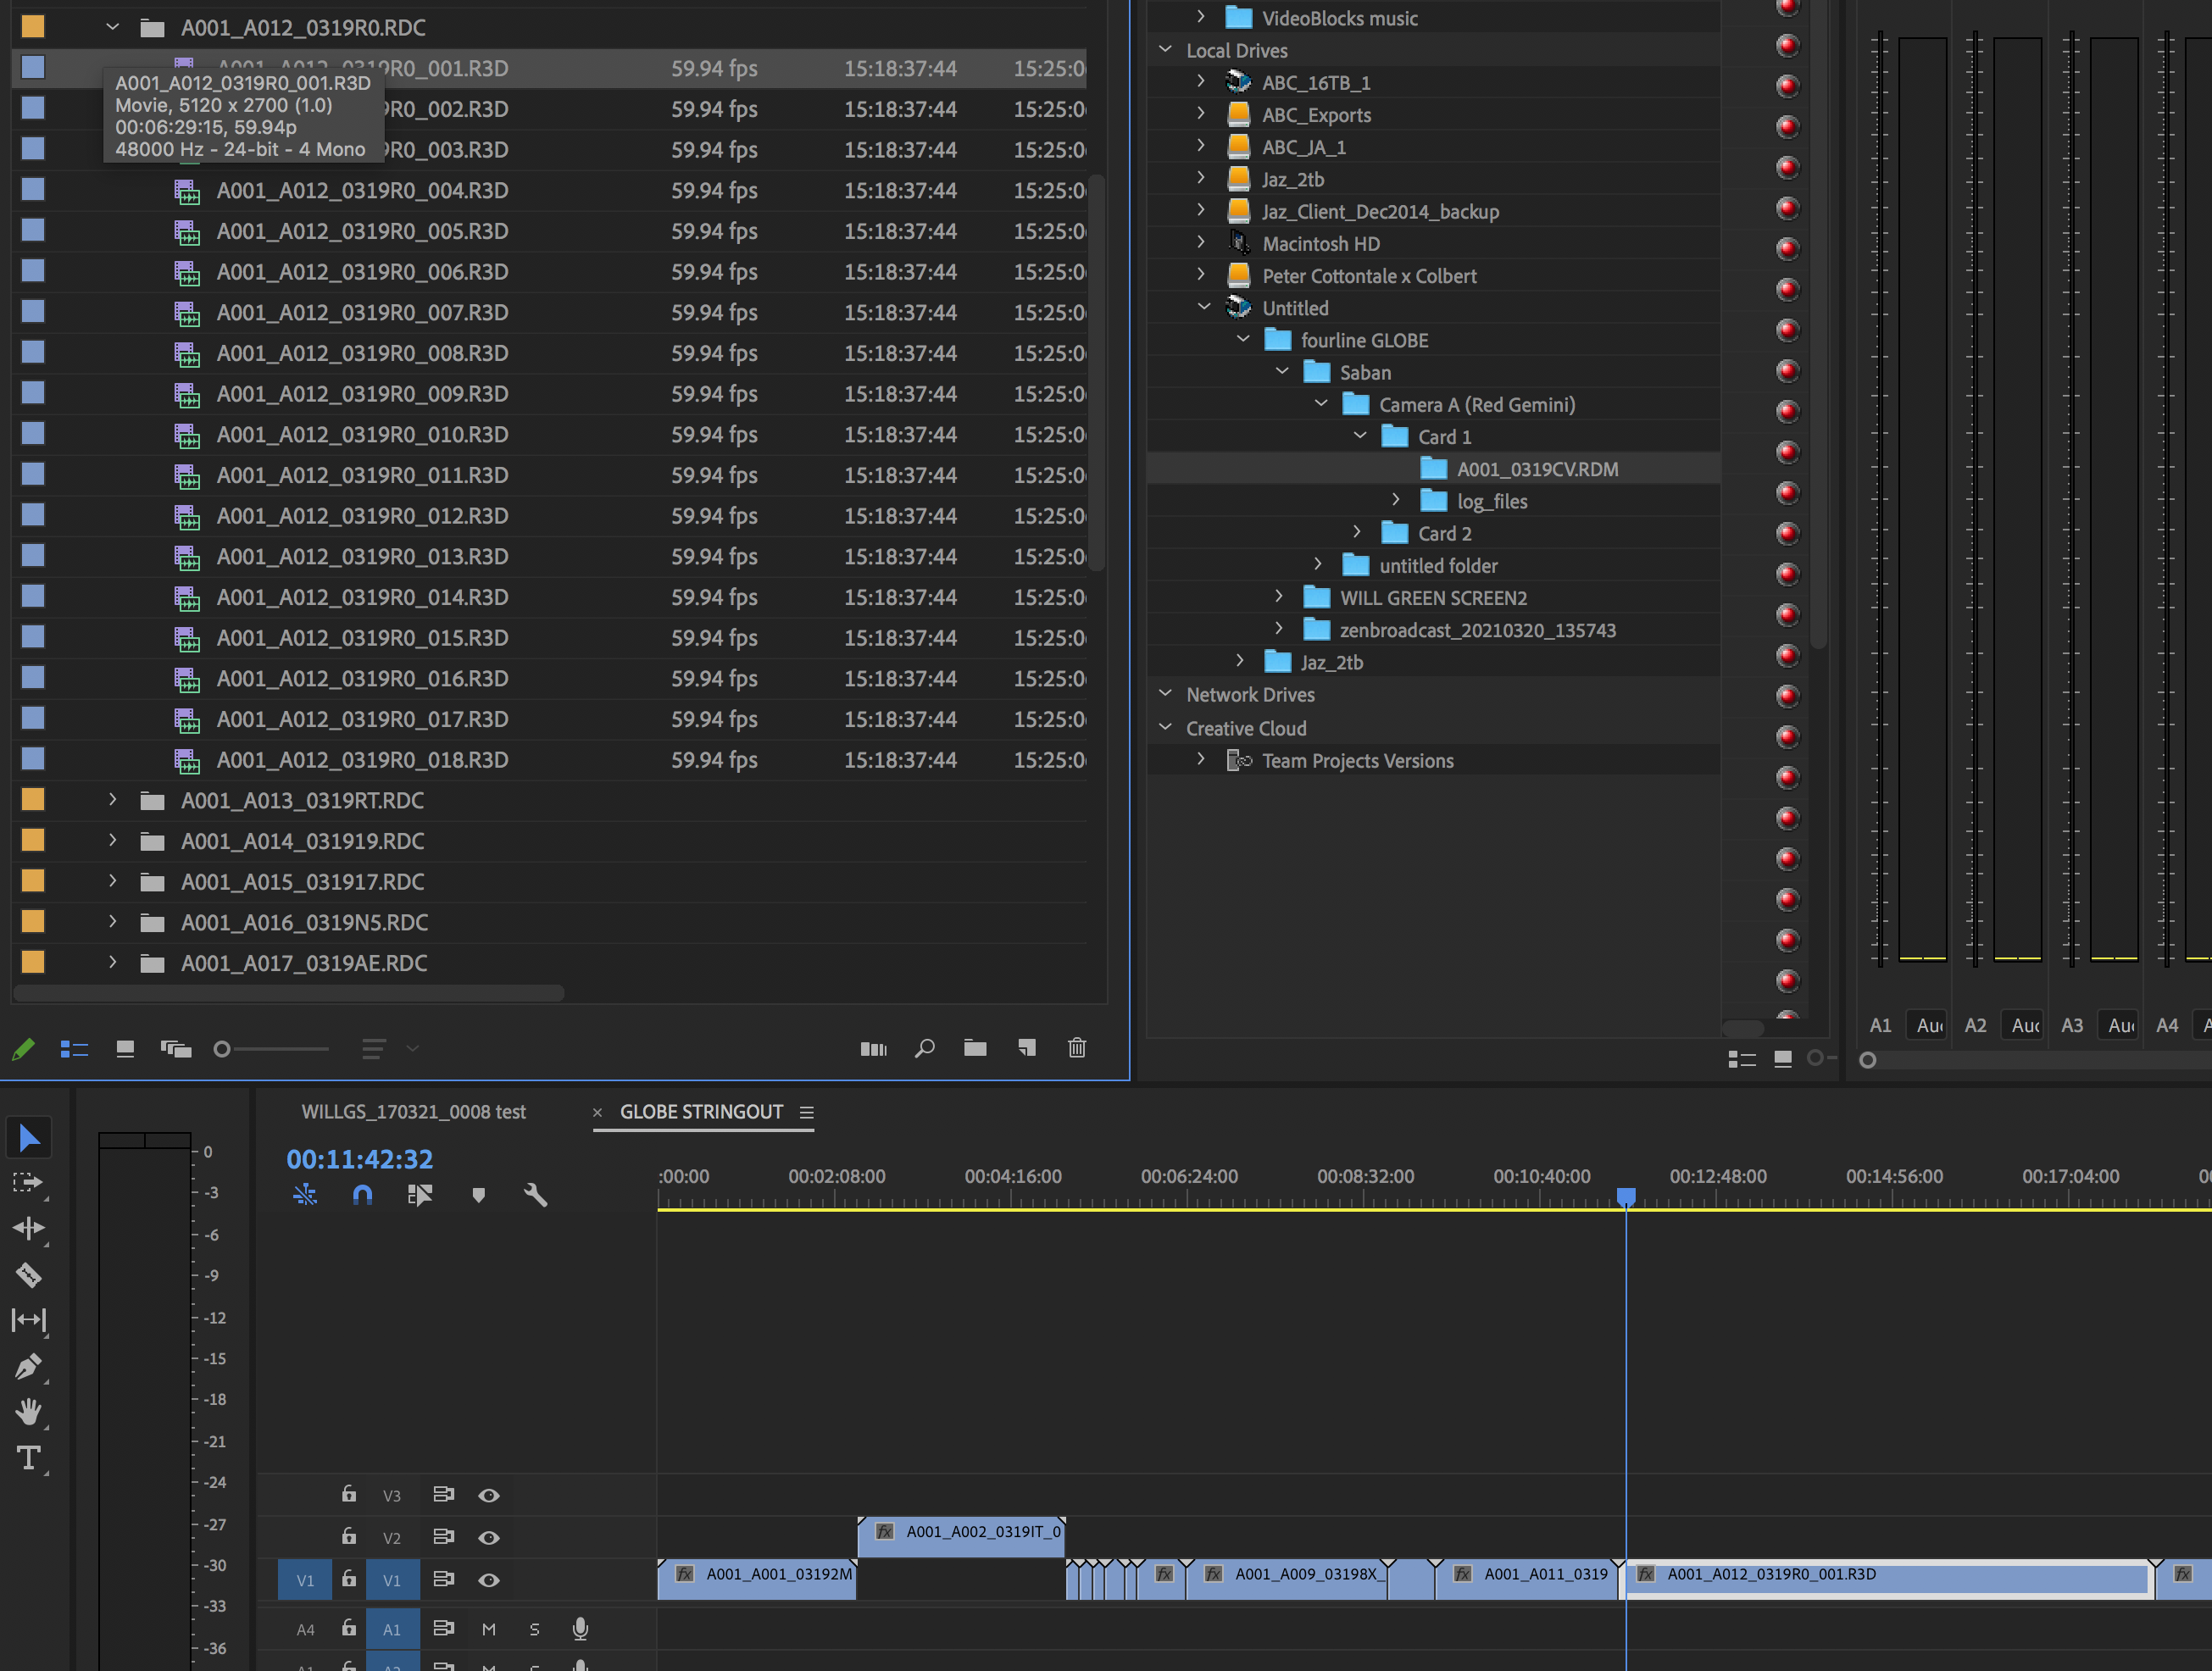Click the magnifier Find icon in the project panel
This screenshot has height=1671, width=2212.
coord(924,1048)
